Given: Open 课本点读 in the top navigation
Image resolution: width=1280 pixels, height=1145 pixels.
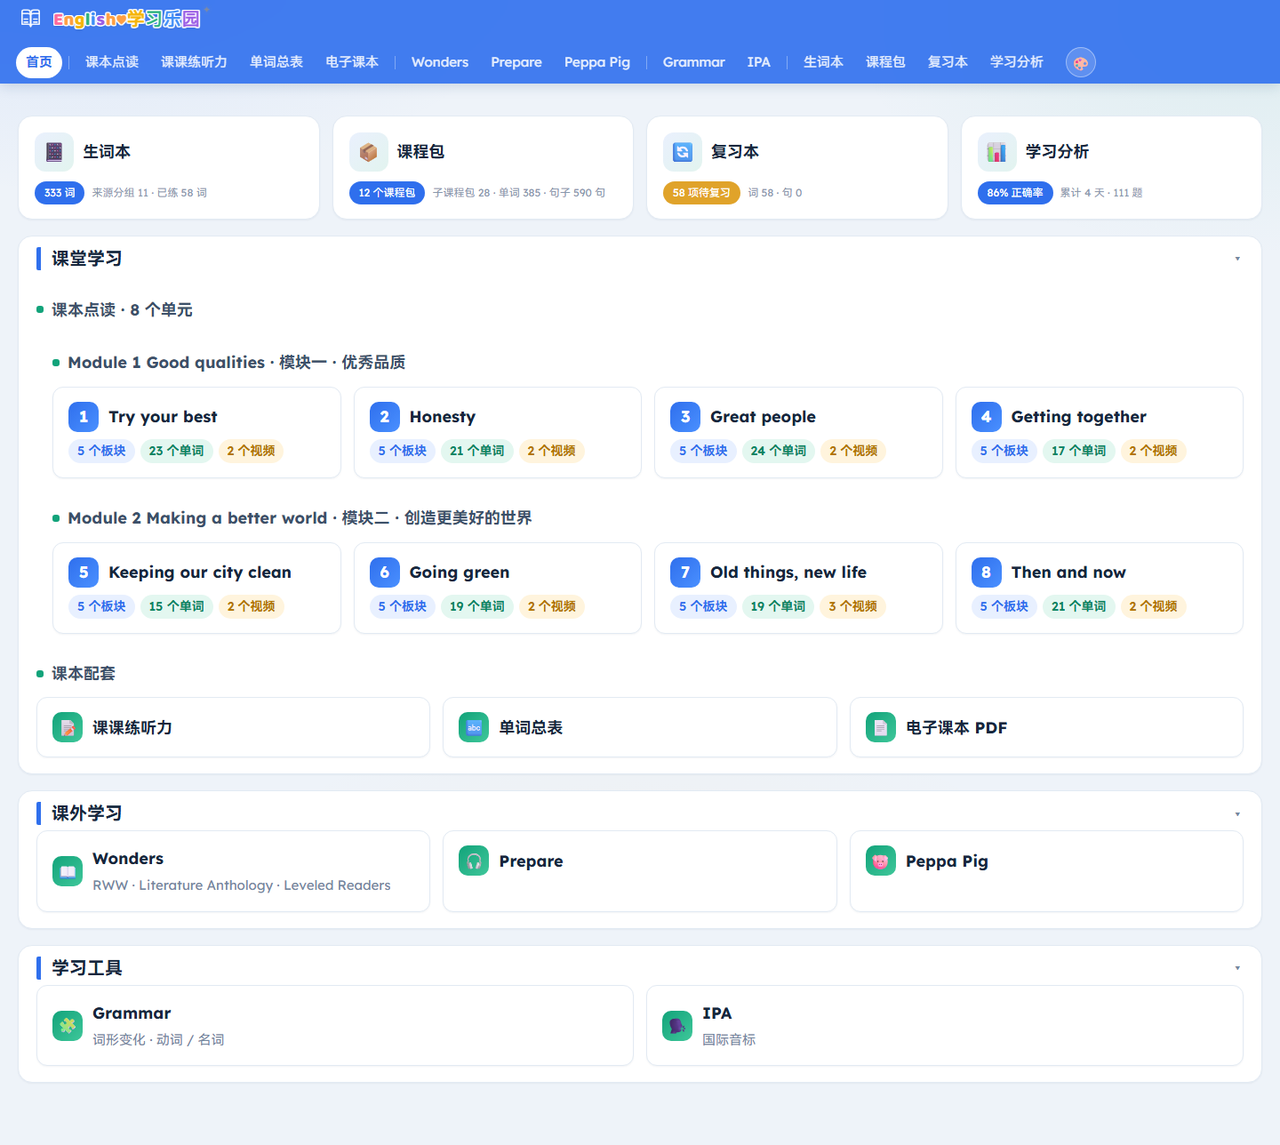Looking at the screenshot, I should pyautogui.click(x=112, y=62).
